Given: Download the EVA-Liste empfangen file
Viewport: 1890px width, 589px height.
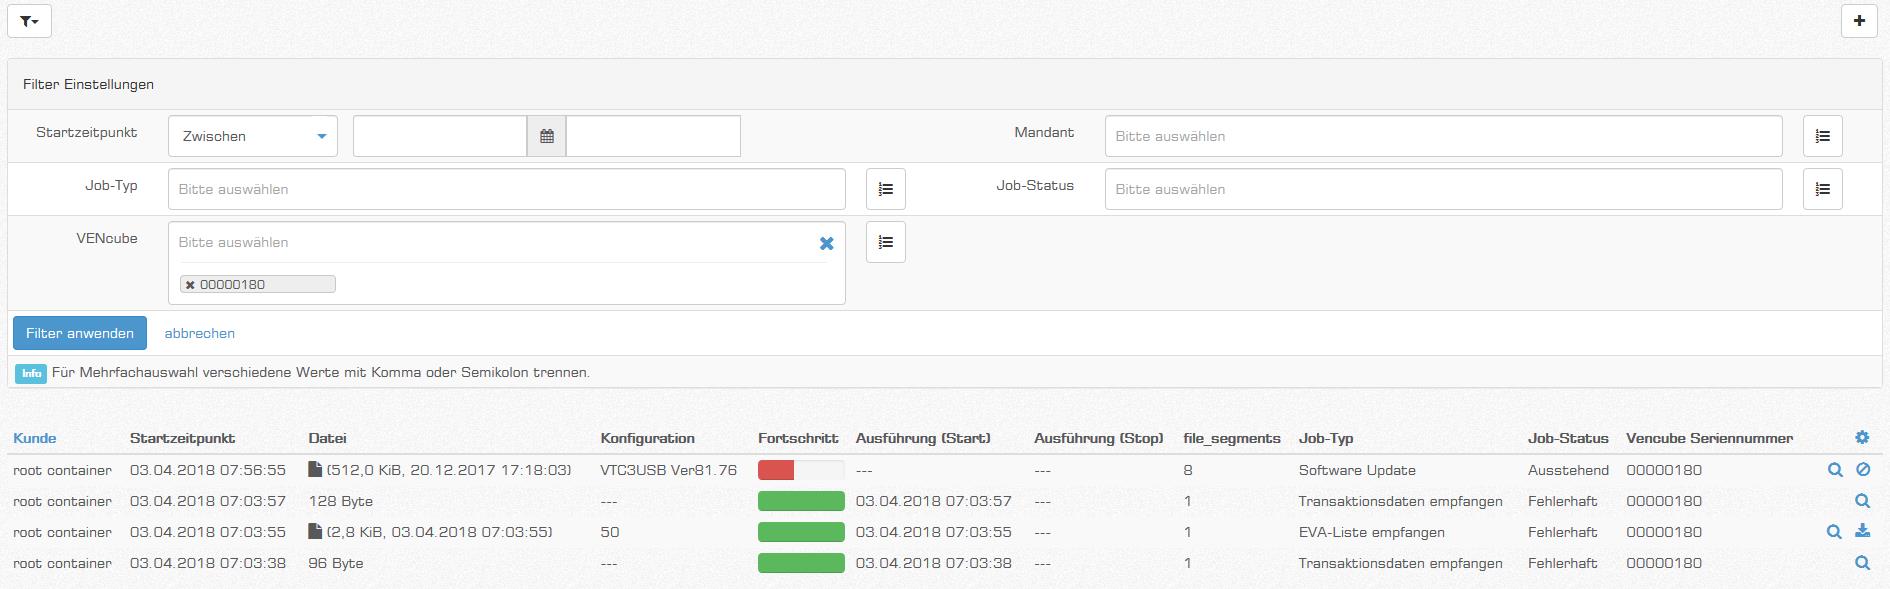Looking at the screenshot, I should coord(1862,532).
